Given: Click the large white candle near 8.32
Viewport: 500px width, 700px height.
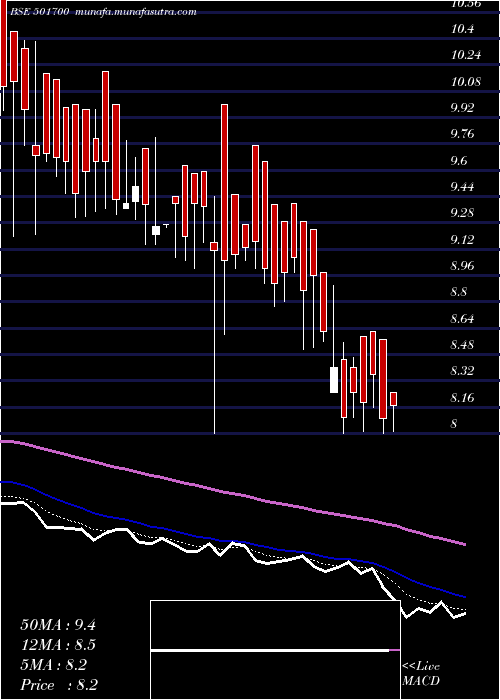Looking at the screenshot, I should tap(334, 380).
